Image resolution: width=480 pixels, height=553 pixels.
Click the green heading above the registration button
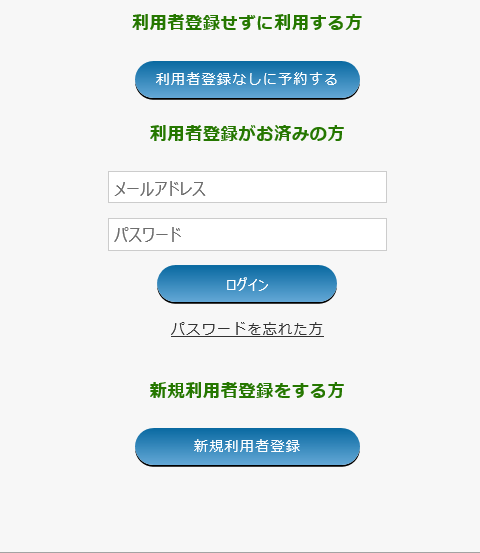(247, 390)
